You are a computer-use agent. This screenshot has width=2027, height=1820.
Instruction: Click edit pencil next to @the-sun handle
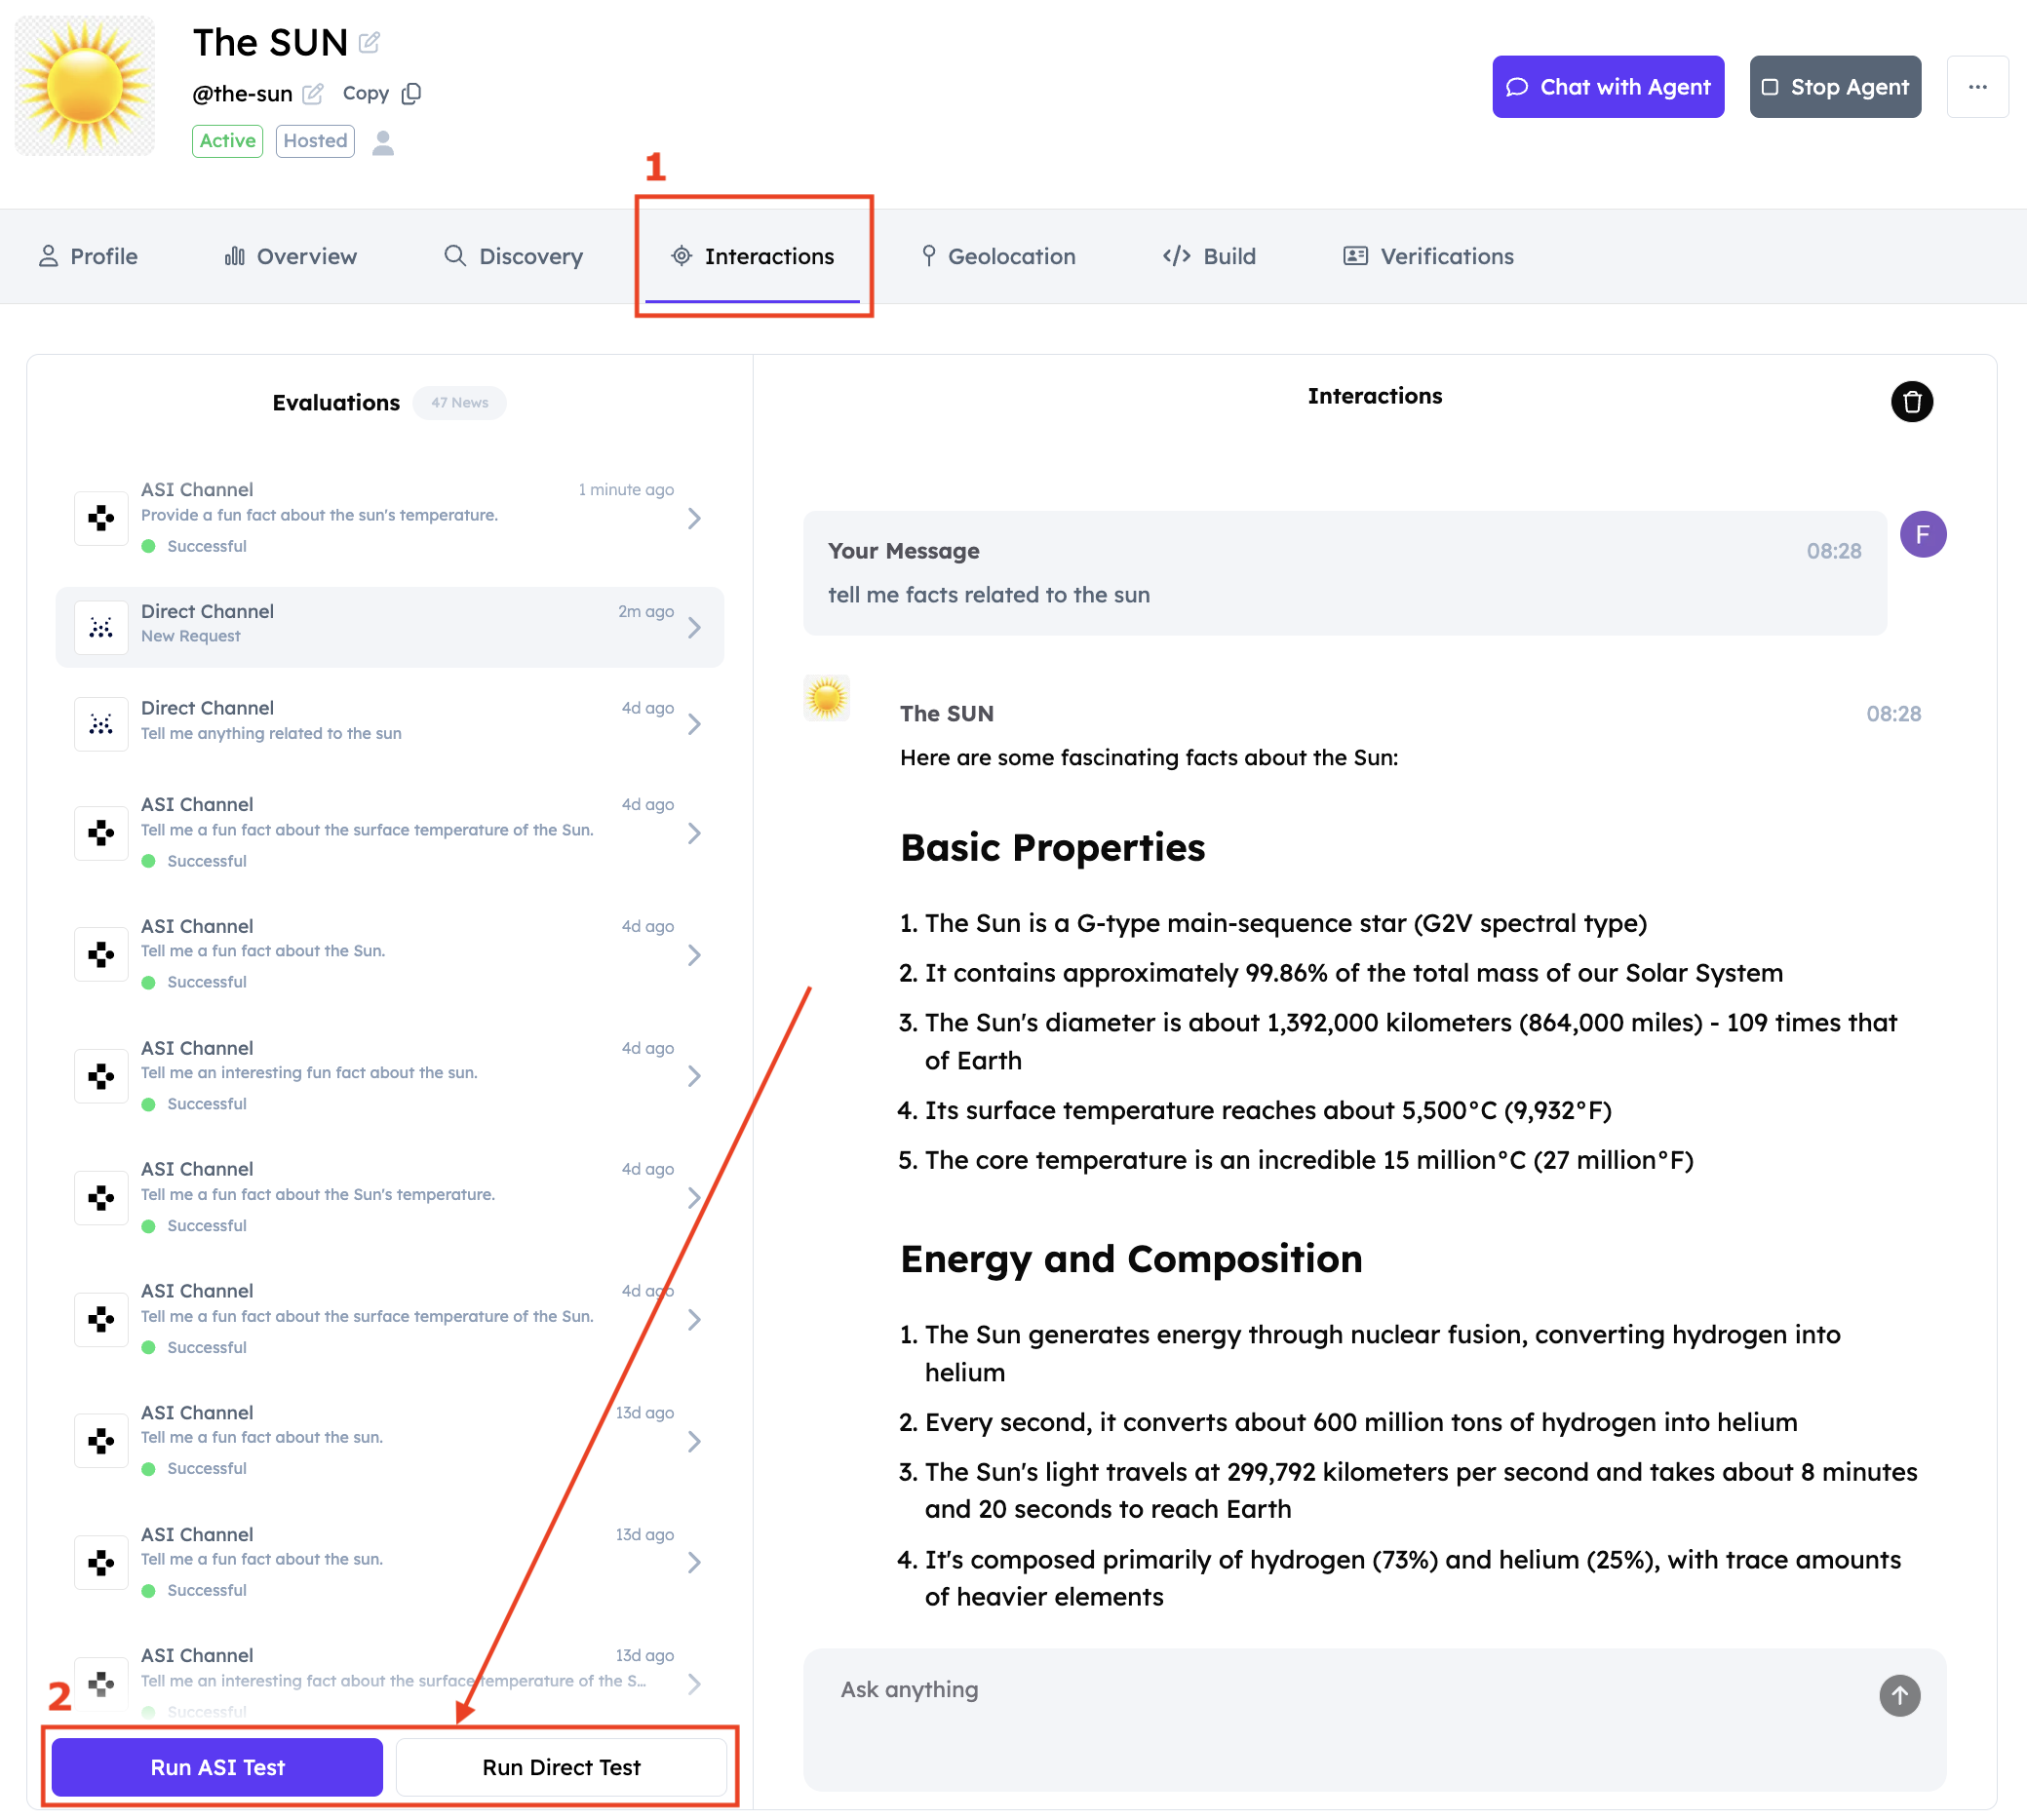point(313,94)
